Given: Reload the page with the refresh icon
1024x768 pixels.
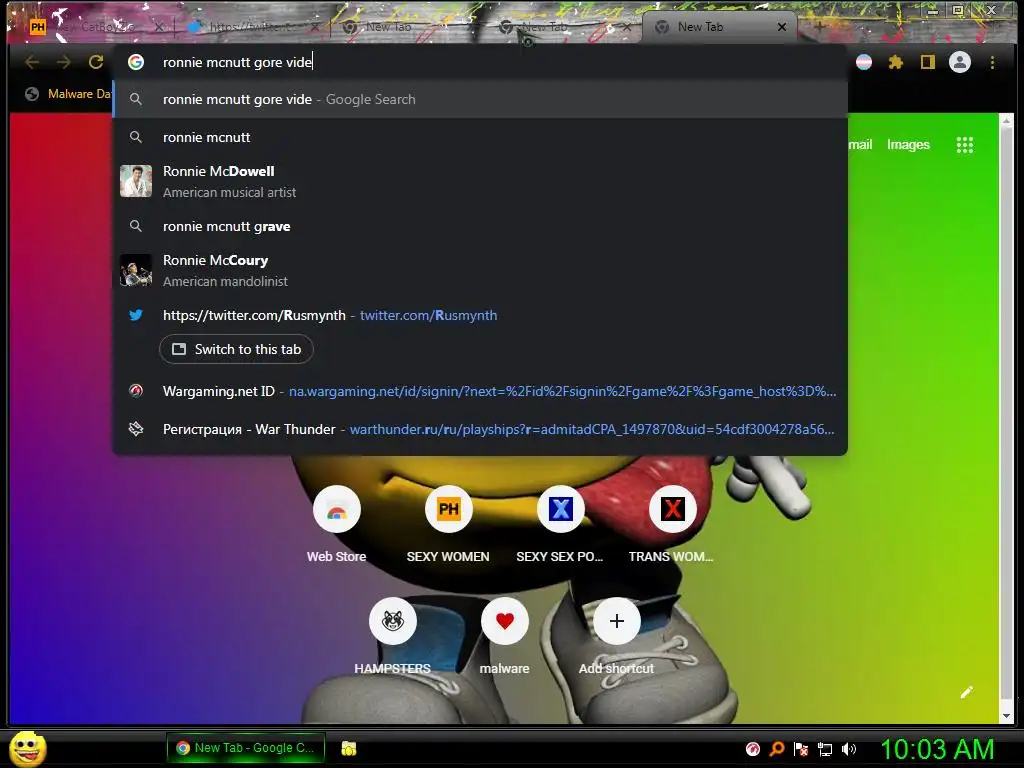Looking at the screenshot, I should tap(96, 62).
